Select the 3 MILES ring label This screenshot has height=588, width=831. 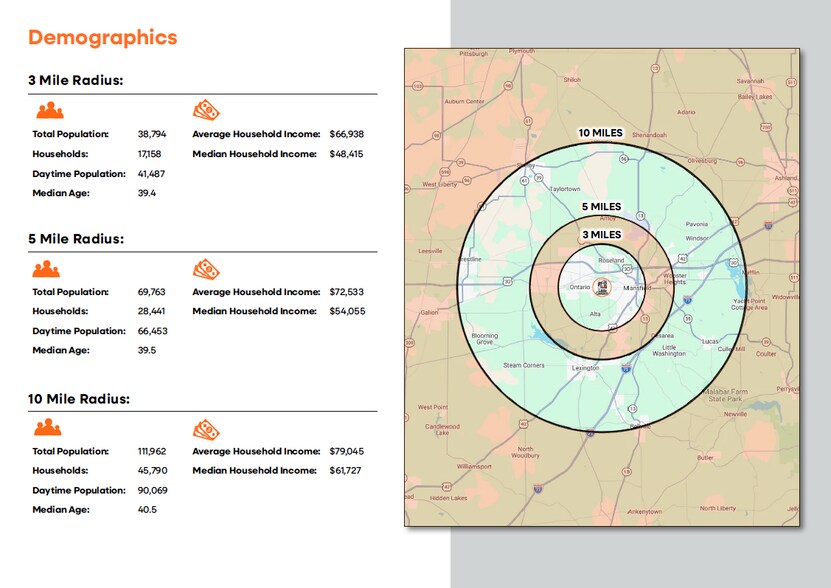[x=601, y=235]
